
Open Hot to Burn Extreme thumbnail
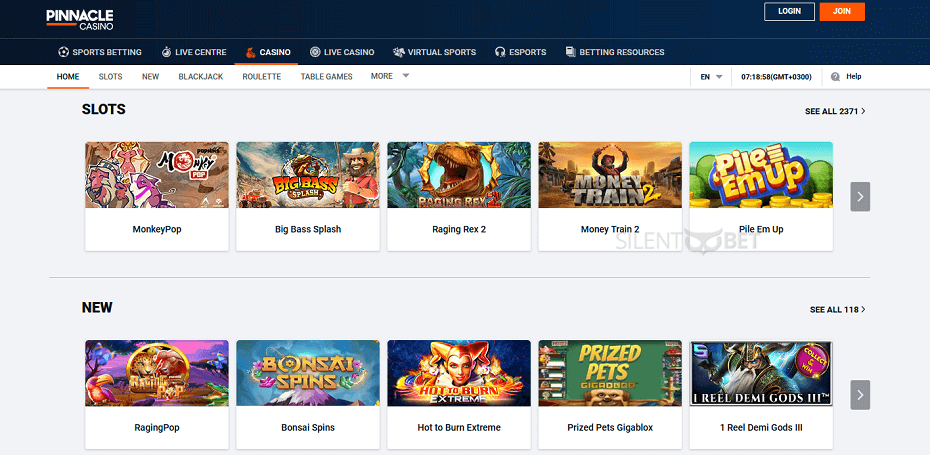(459, 373)
